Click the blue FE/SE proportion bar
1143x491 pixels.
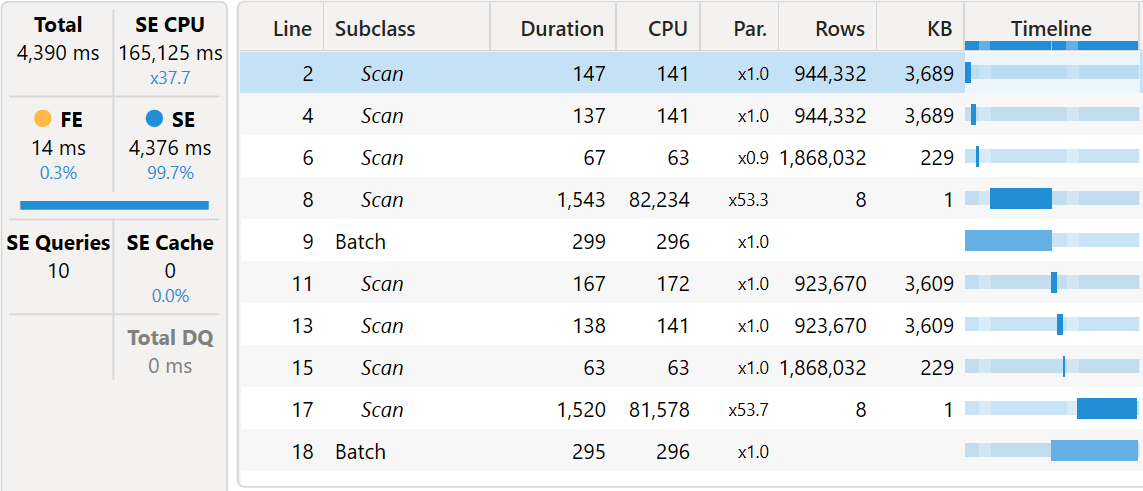(x=114, y=205)
